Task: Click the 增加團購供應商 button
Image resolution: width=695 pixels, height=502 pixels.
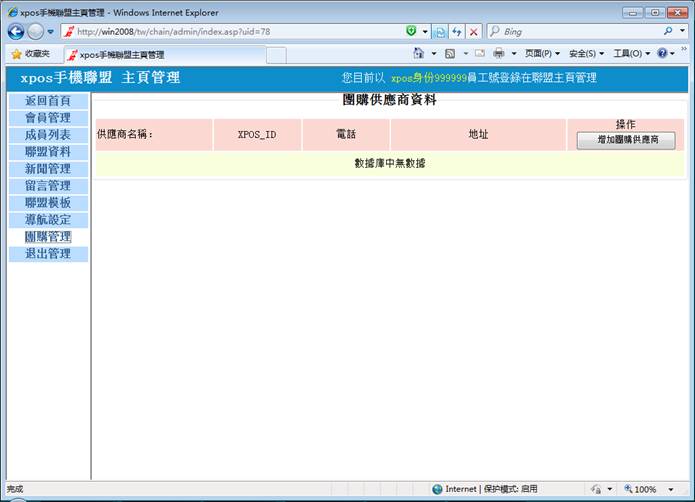Action: click(x=626, y=141)
